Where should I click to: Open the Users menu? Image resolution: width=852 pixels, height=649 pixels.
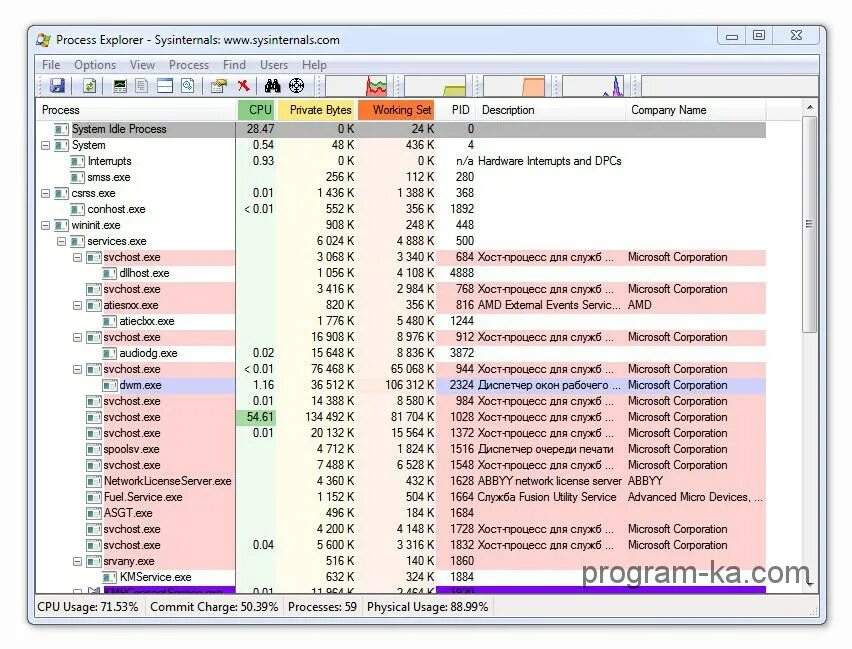pos(274,65)
